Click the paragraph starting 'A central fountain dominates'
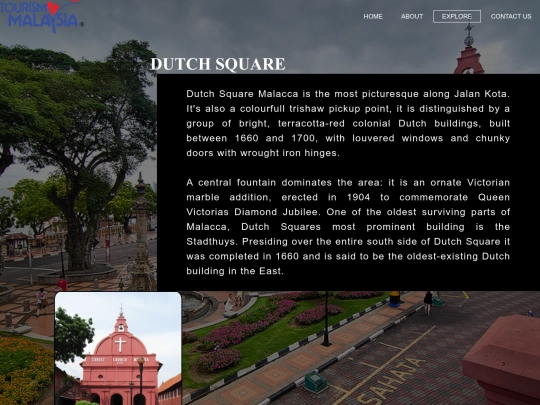The width and height of the screenshot is (540, 405). point(348,227)
